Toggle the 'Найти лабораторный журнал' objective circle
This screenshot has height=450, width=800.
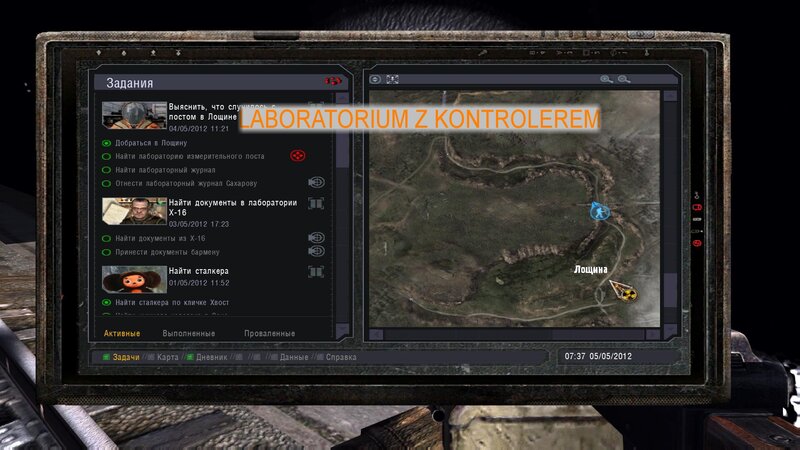point(107,170)
